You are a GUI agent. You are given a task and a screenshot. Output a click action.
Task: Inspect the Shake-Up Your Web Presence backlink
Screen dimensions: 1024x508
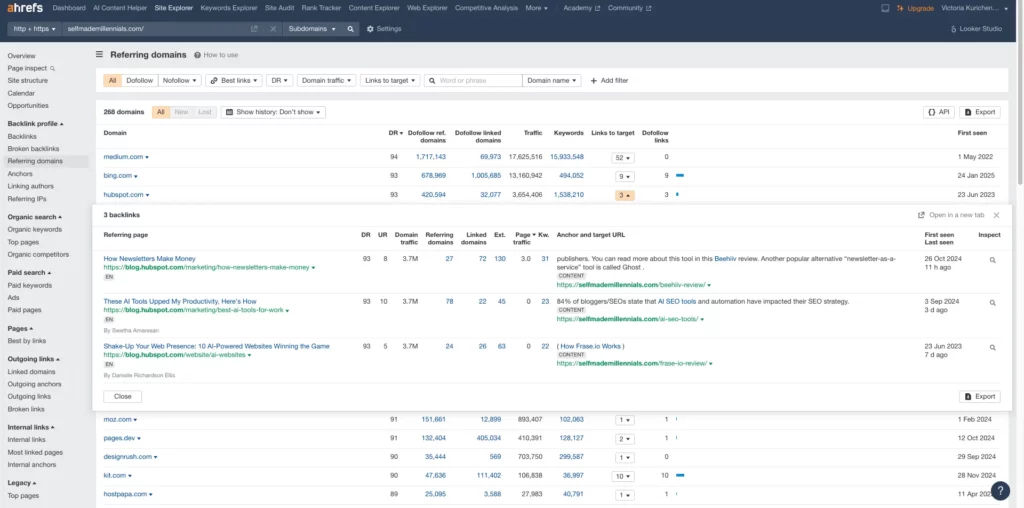coord(993,347)
